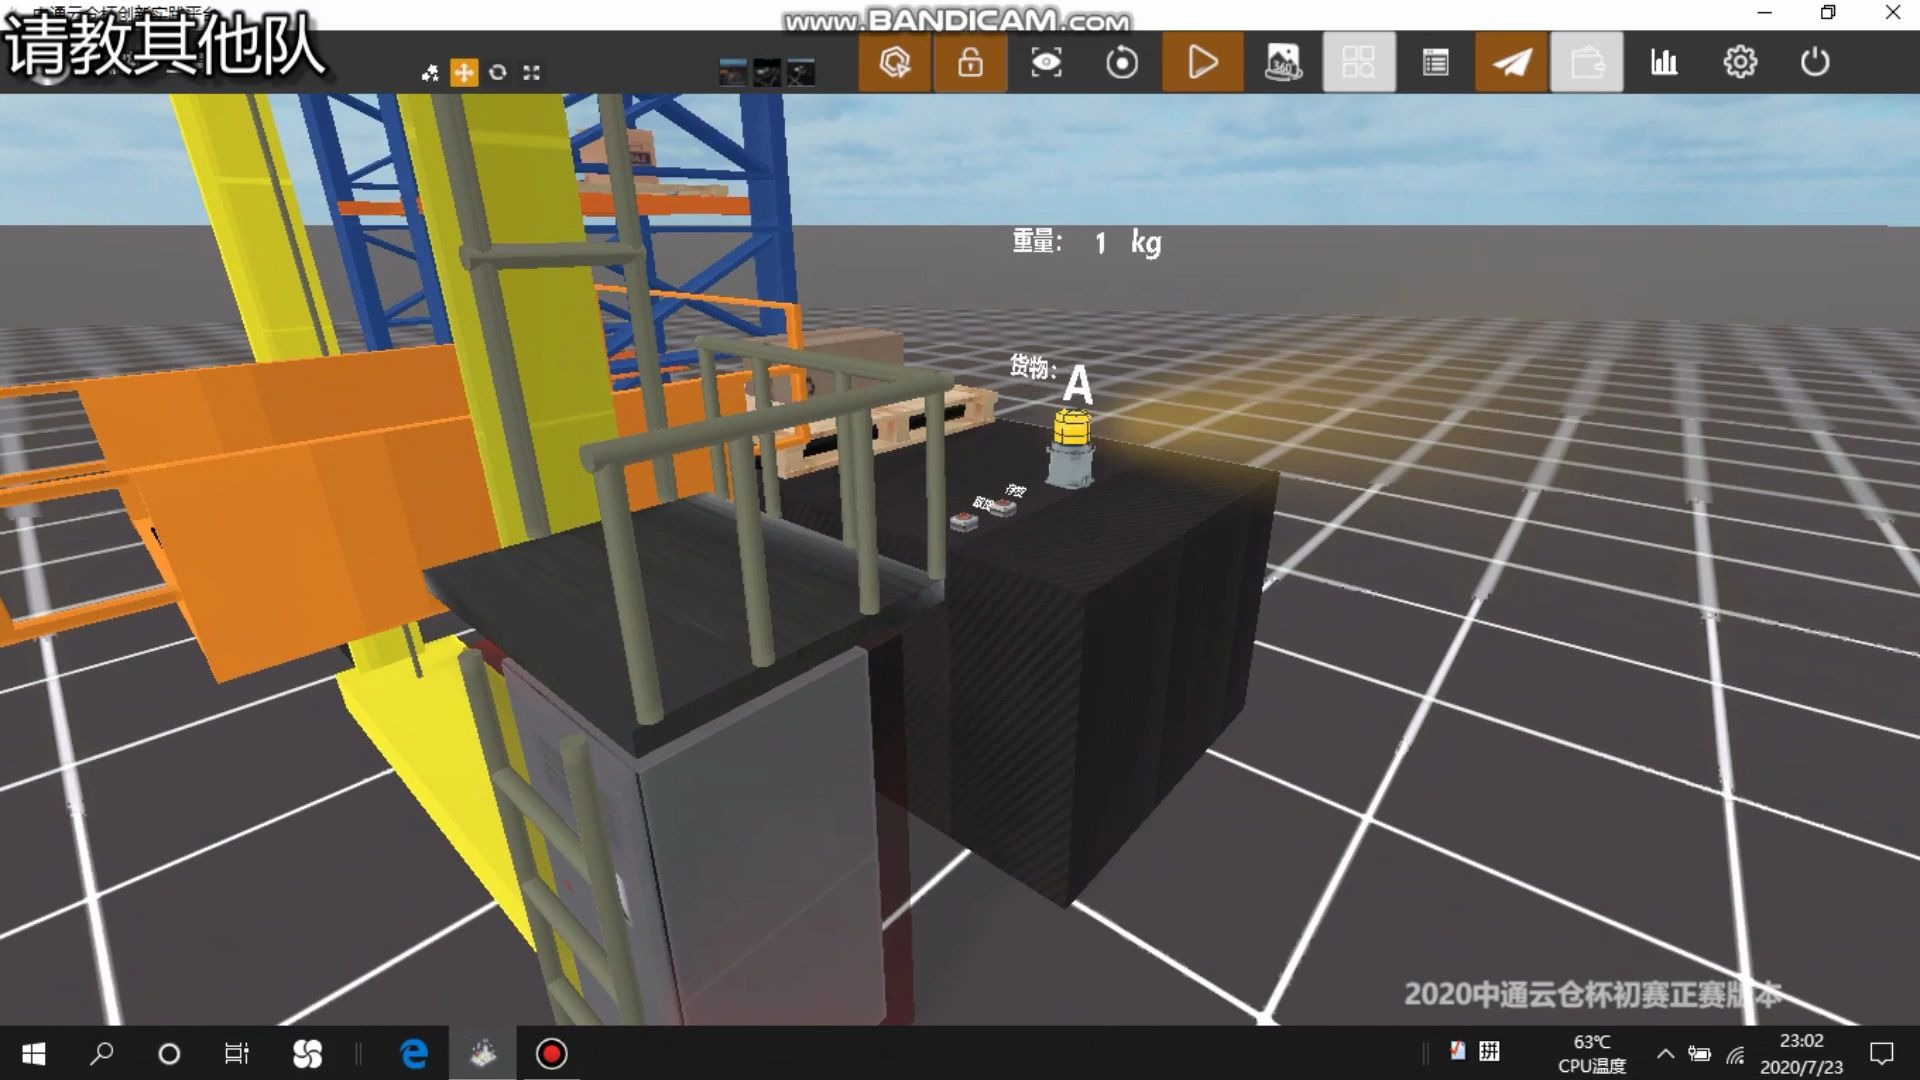Open the bar chart statistics icon
The height and width of the screenshot is (1080, 1920).
pyautogui.click(x=1664, y=63)
